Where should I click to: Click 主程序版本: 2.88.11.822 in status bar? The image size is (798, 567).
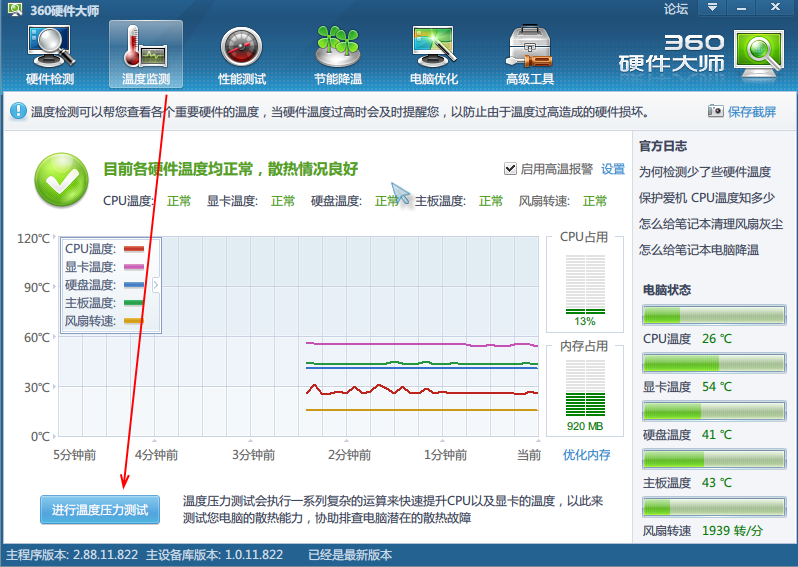72,555
